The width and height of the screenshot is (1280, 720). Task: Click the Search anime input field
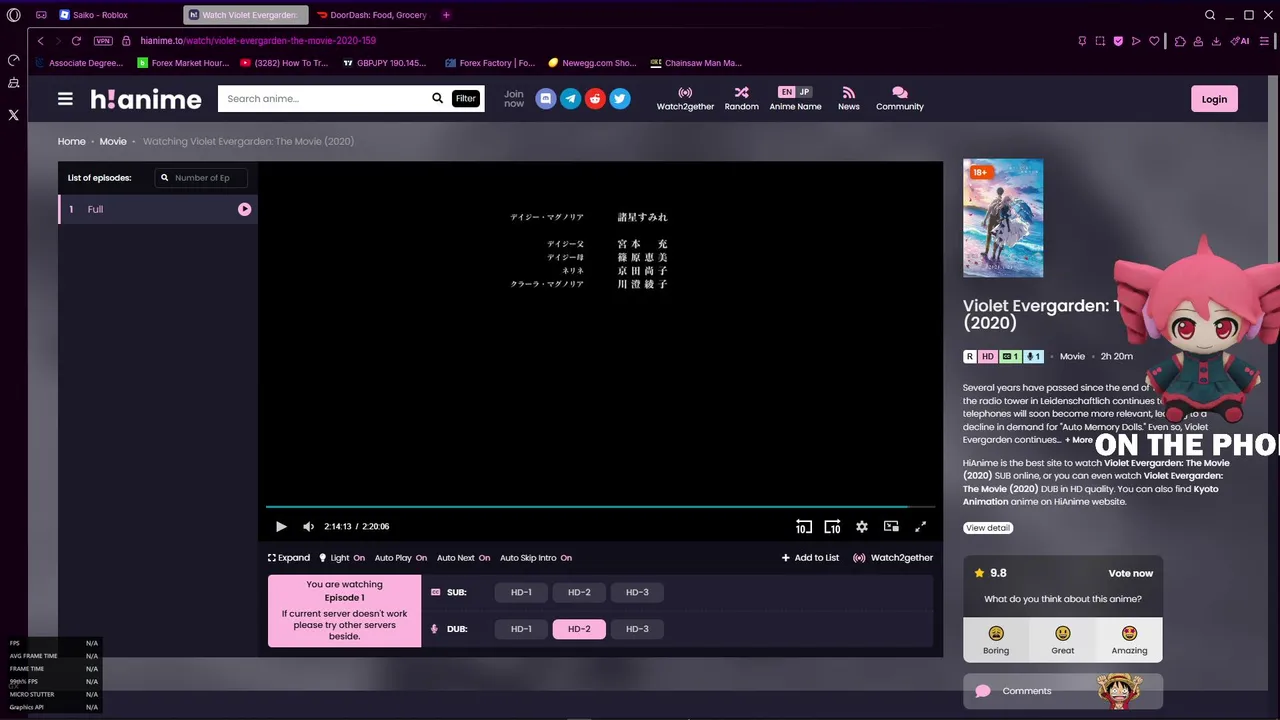(x=323, y=99)
